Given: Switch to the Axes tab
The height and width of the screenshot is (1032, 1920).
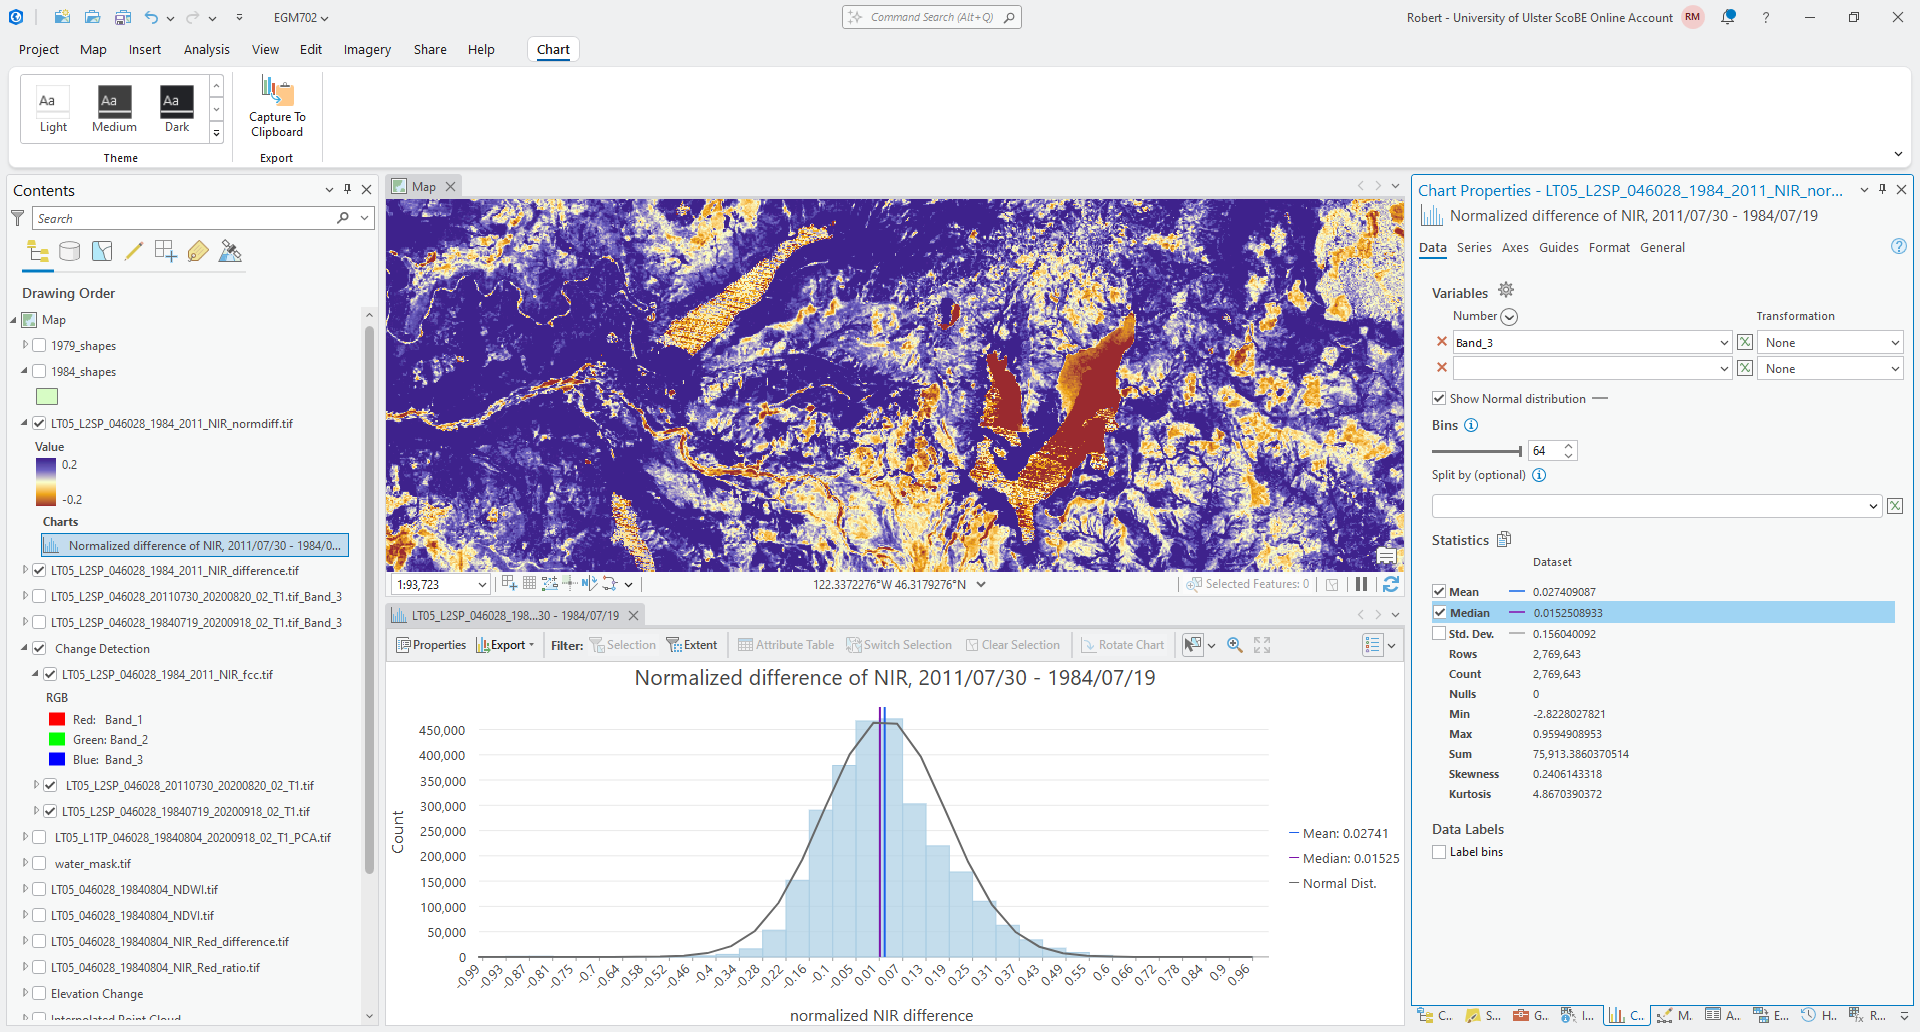Looking at the screenshot, I should pos(1514,248).
